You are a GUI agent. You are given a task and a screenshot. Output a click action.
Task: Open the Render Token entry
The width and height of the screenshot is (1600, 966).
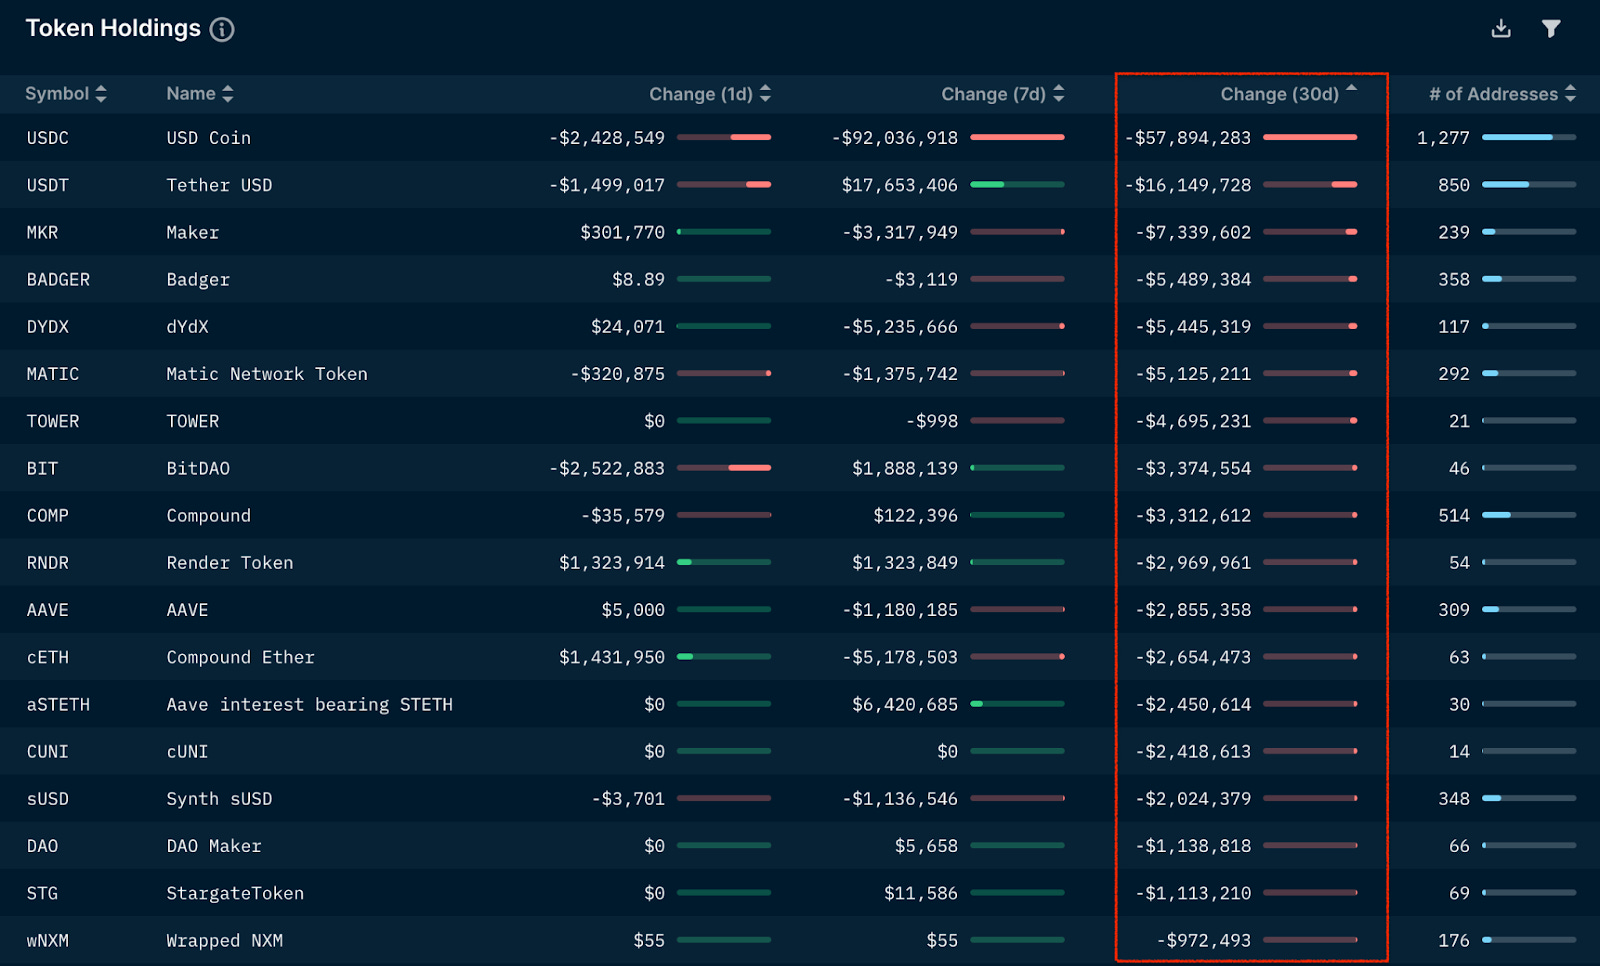[230, 562]
